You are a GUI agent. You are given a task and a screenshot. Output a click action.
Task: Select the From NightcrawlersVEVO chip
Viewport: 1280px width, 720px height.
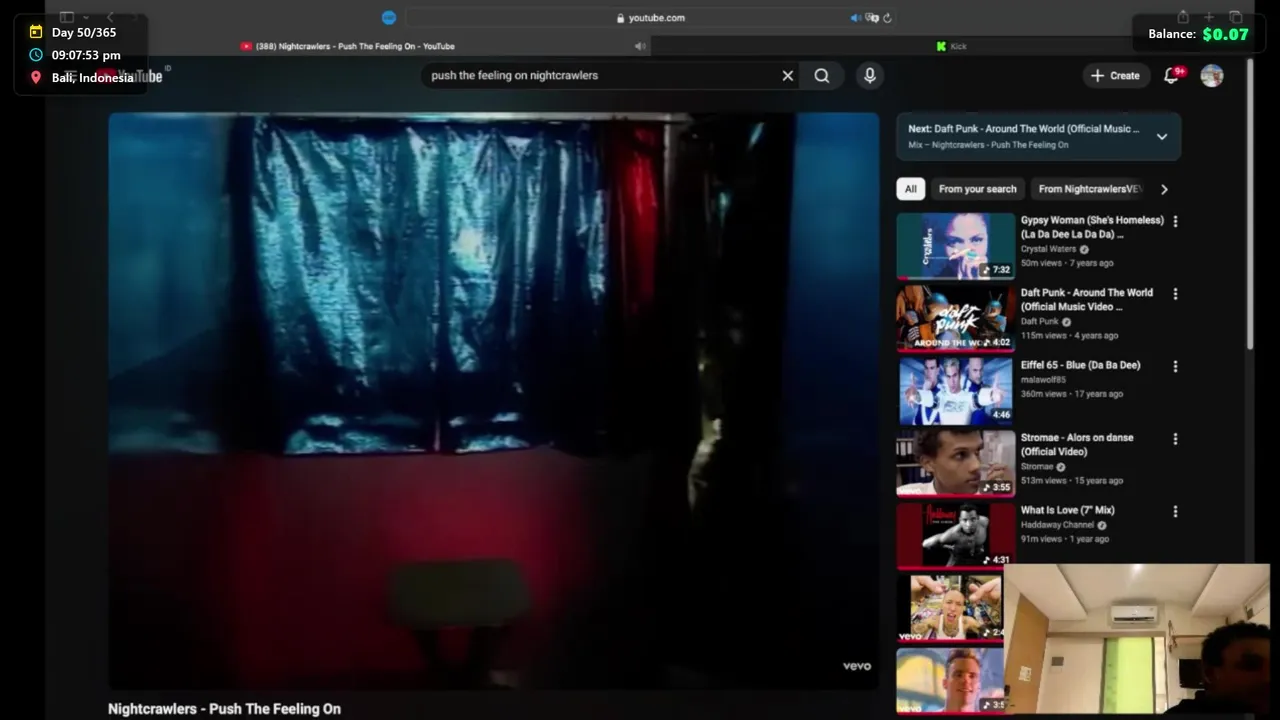pyautogui.click(x=1089, y=189)
